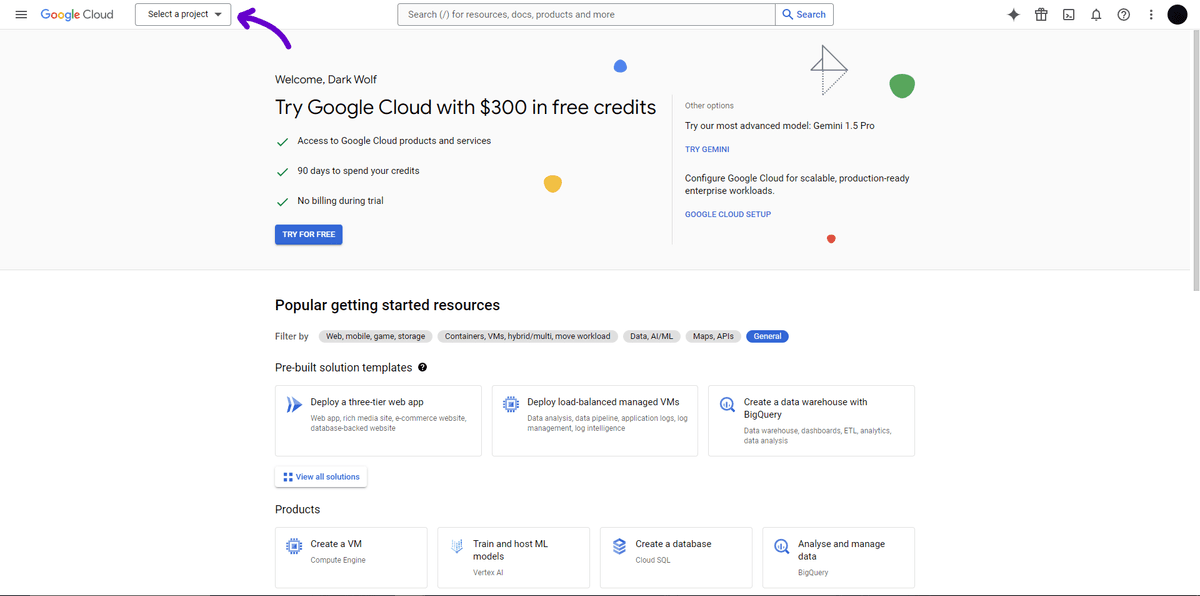Click the page vertical scrollbar
This screenshot has height=596, width=1200.
click(x=1196, y=160)
